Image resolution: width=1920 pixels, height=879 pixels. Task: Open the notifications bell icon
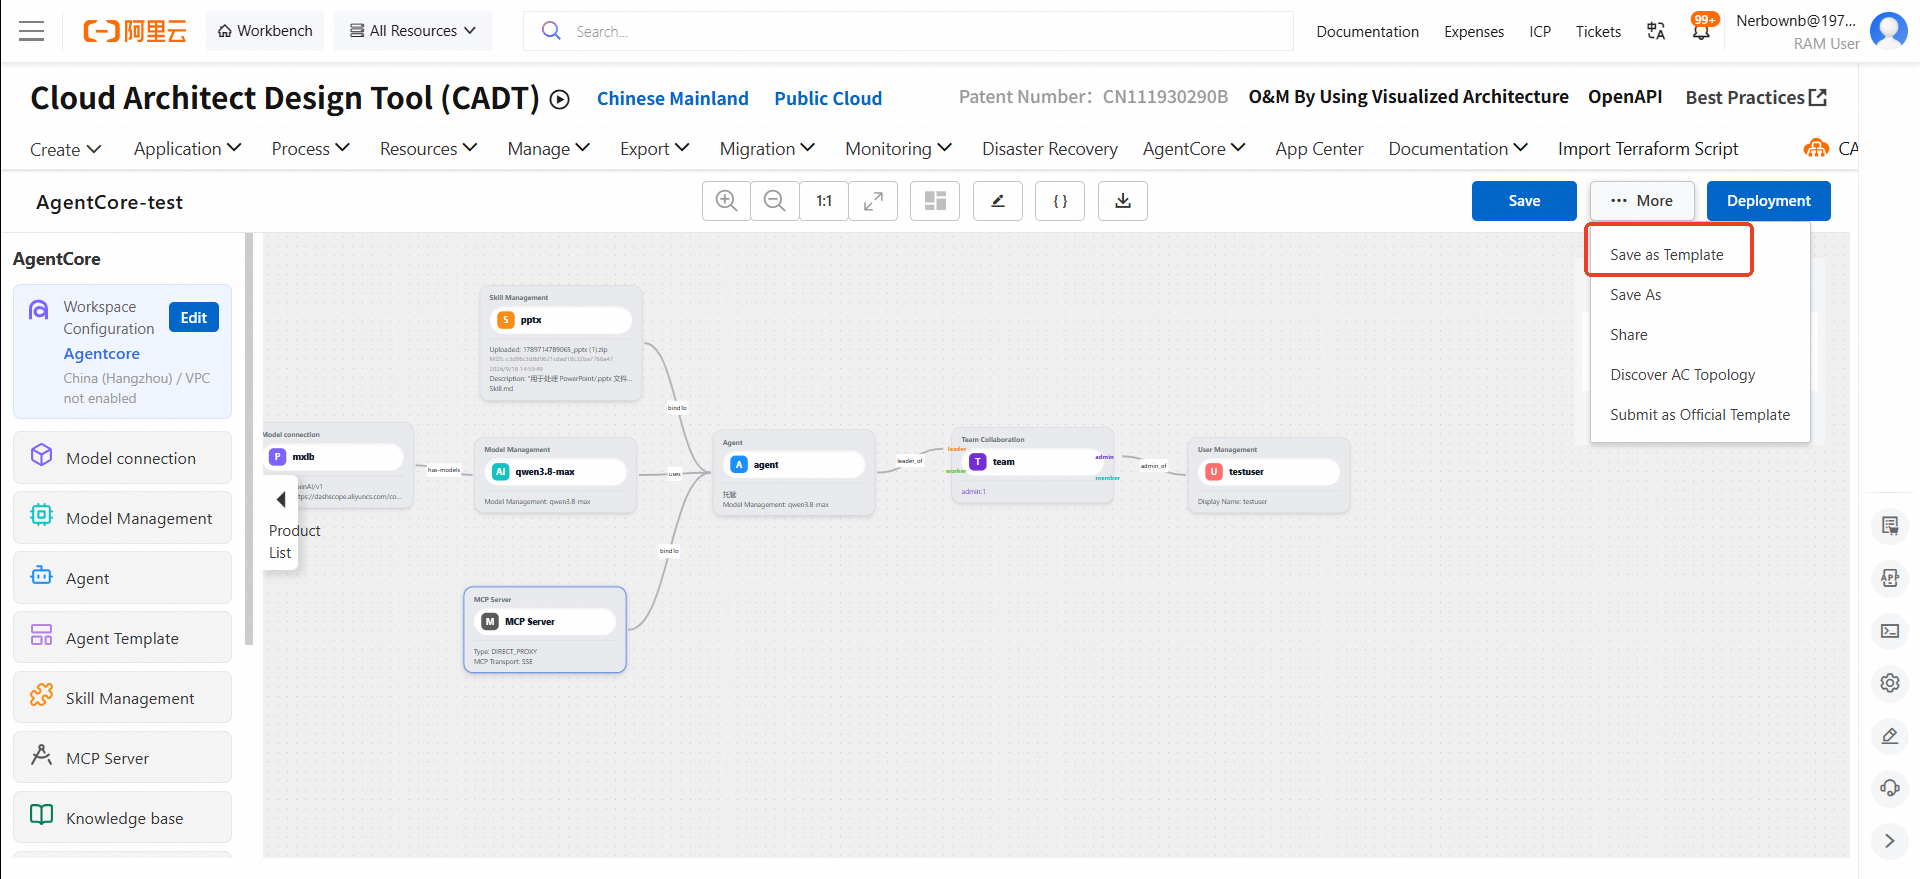click(x=1701, y=31)
